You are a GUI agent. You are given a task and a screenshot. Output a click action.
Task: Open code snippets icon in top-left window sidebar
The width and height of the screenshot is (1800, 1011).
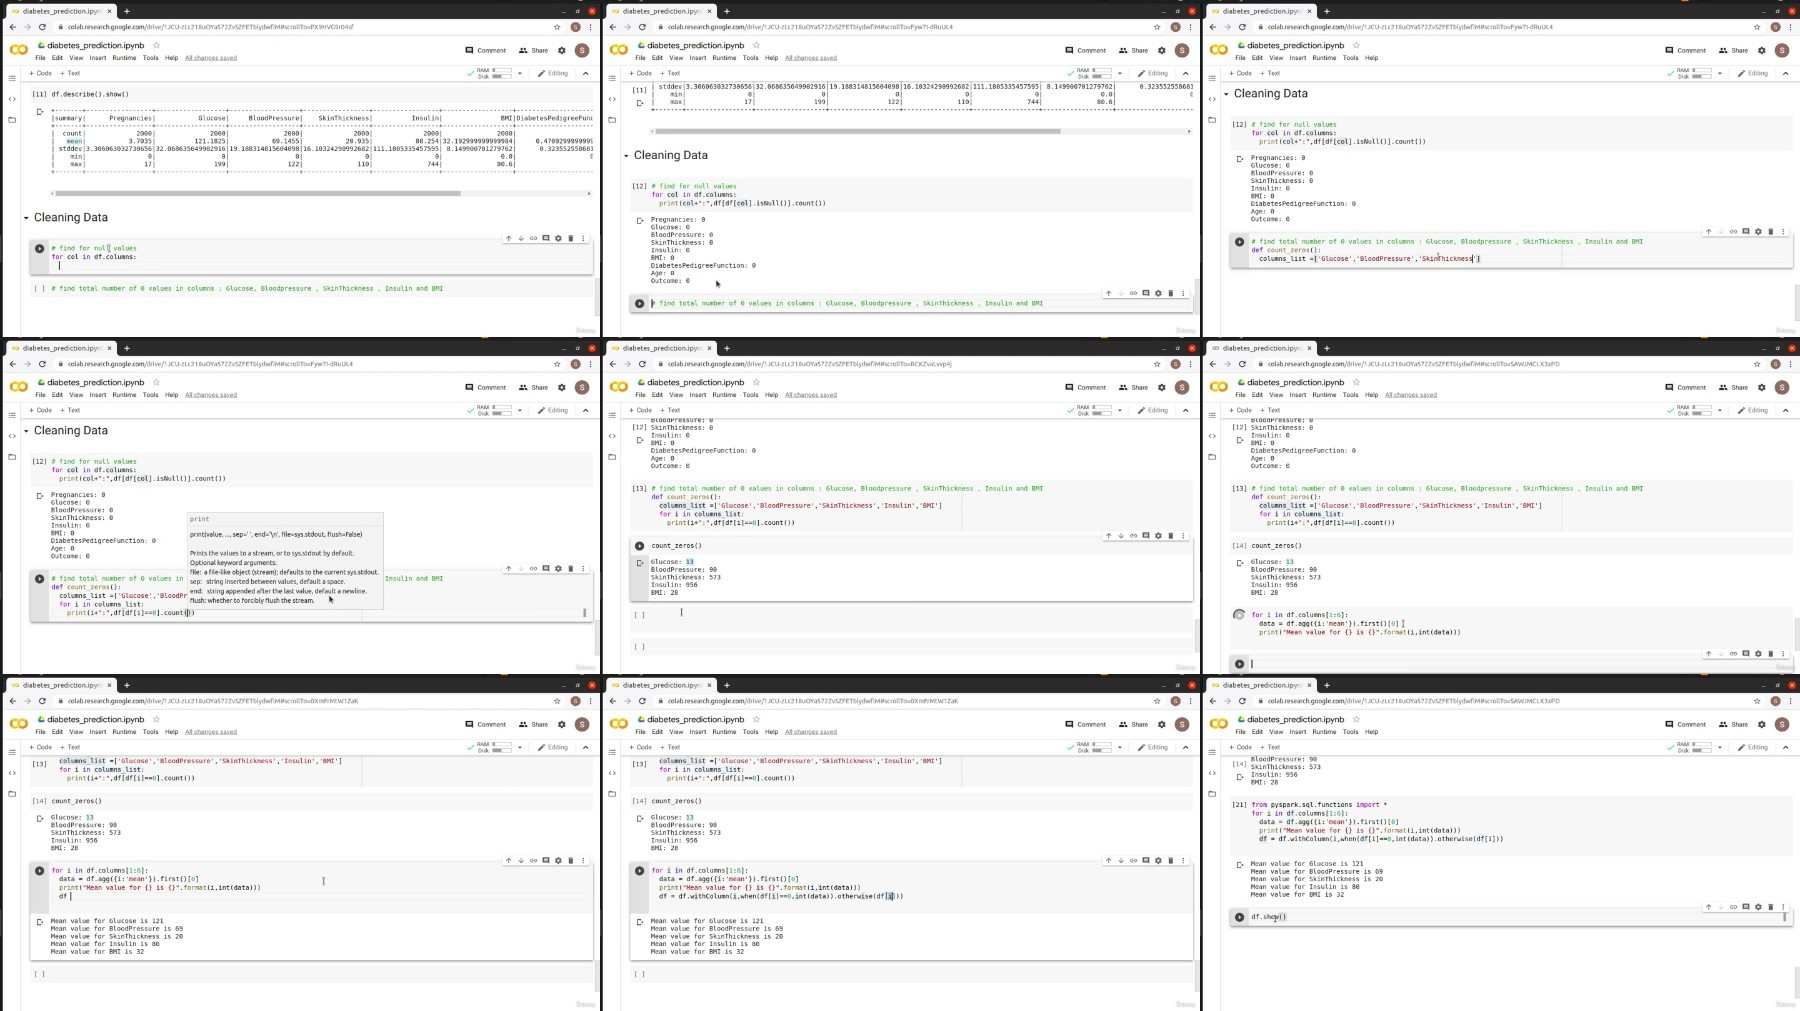[x=12, y=99]
